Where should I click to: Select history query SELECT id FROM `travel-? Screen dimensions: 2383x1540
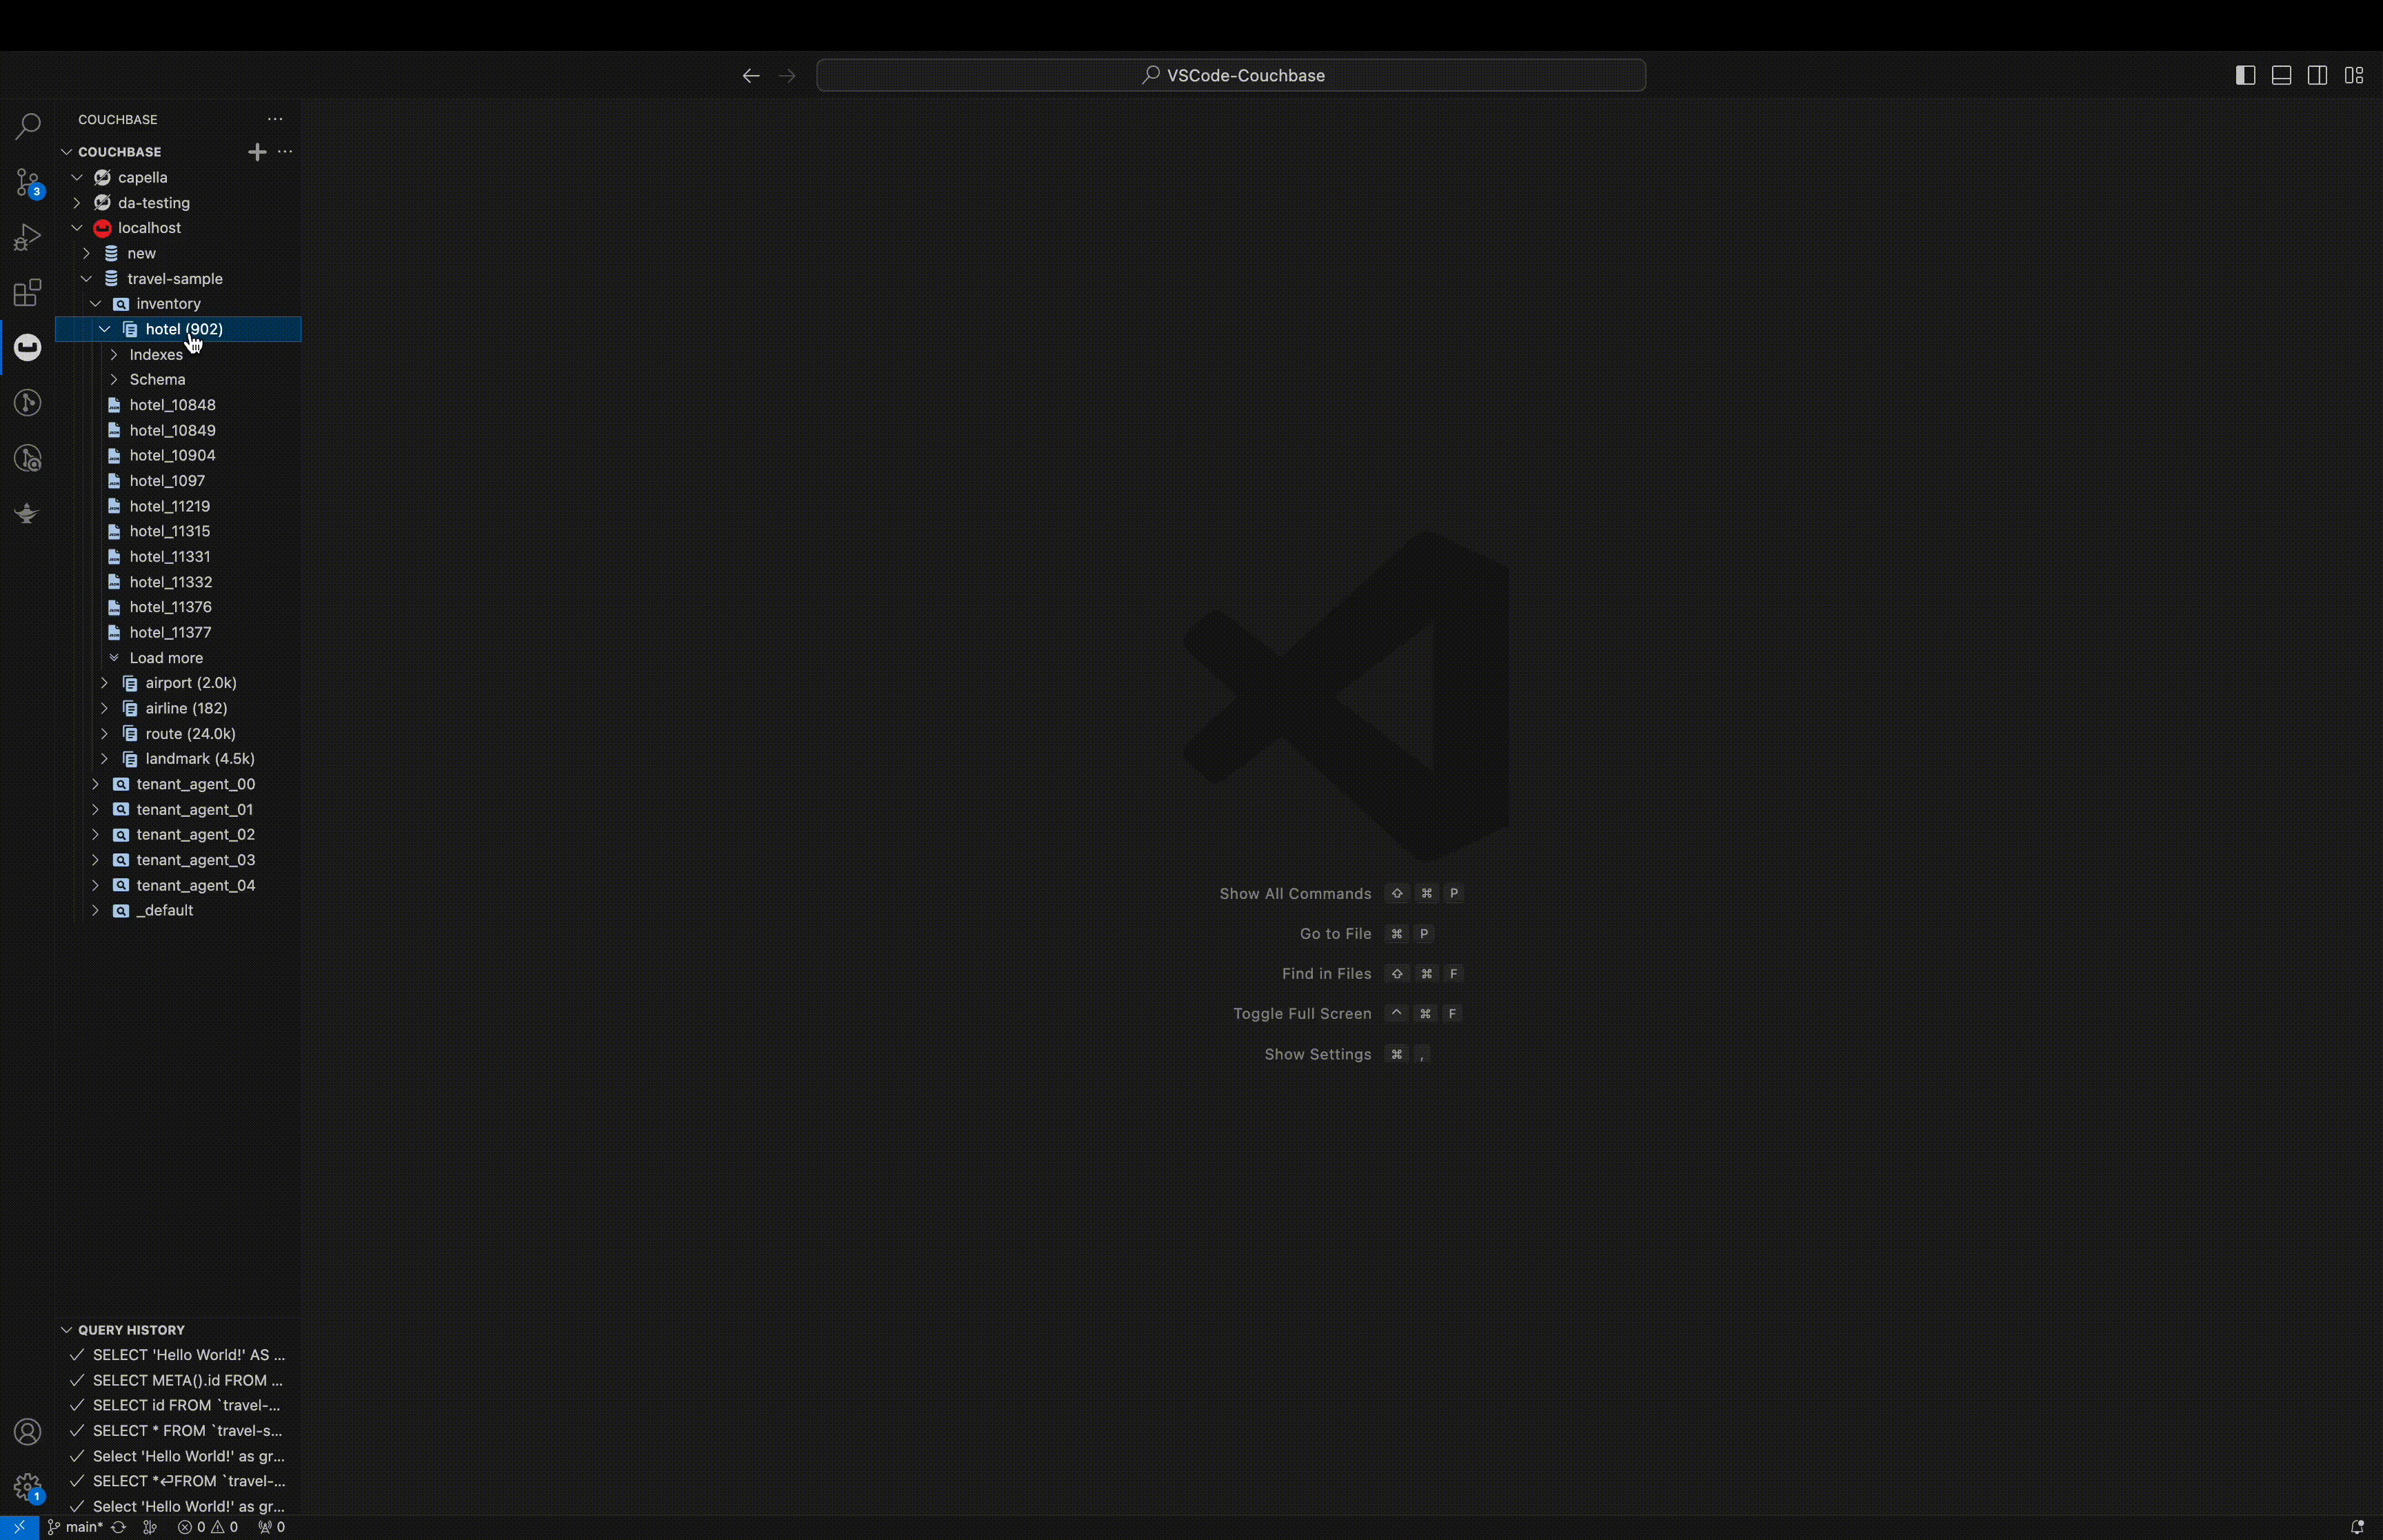click(x=178, y=1406)
